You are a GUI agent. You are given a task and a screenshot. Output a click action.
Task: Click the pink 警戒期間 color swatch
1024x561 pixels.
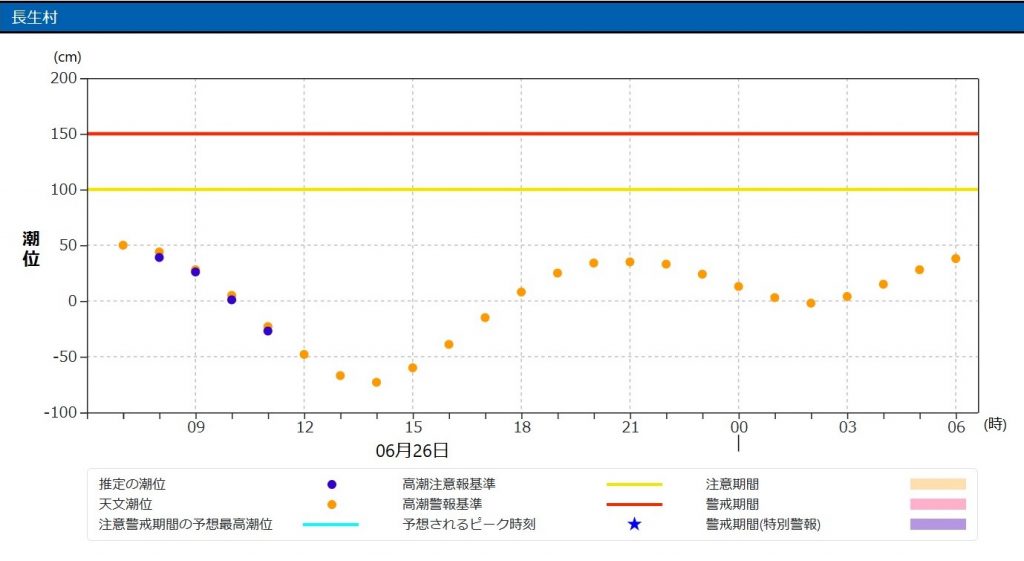click(x=938, y=504)
